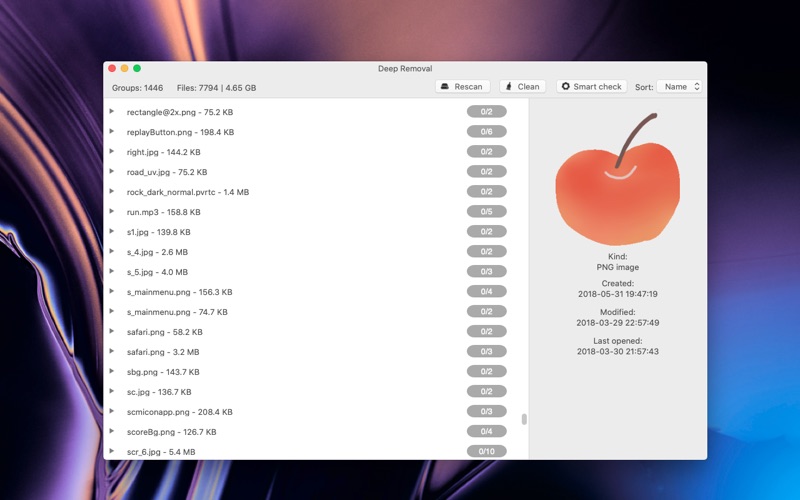The width and height of the screenshot is (800, 500).
Task: Expand the replayButton.png group
Action: point(112,131)
